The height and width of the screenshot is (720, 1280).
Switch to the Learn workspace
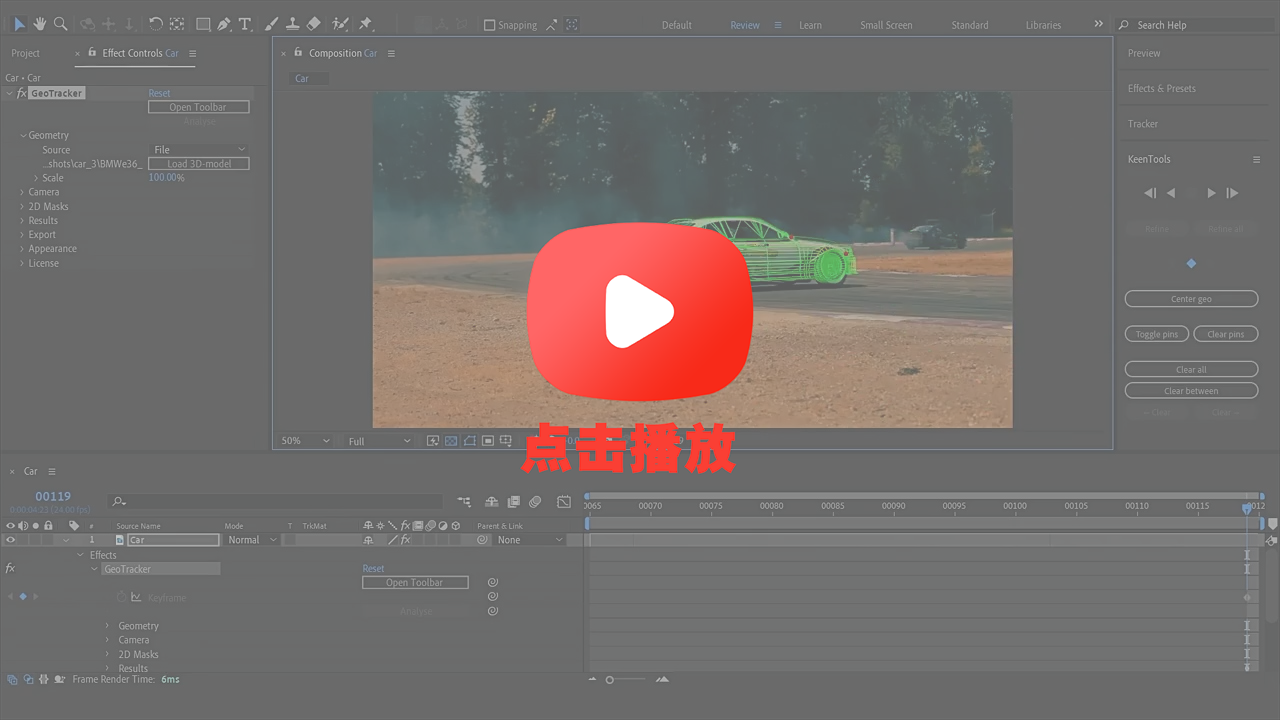coord(810,25)
